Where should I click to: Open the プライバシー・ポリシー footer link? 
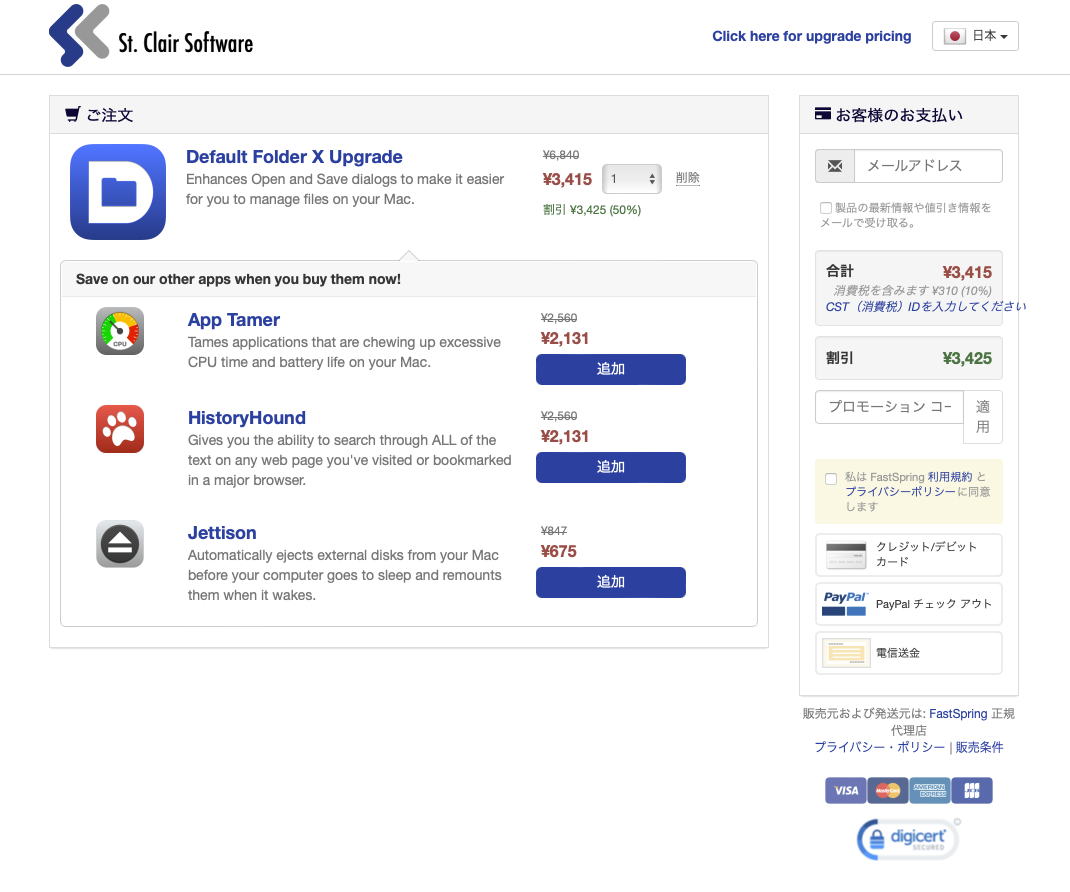click(x=880, y=747)
